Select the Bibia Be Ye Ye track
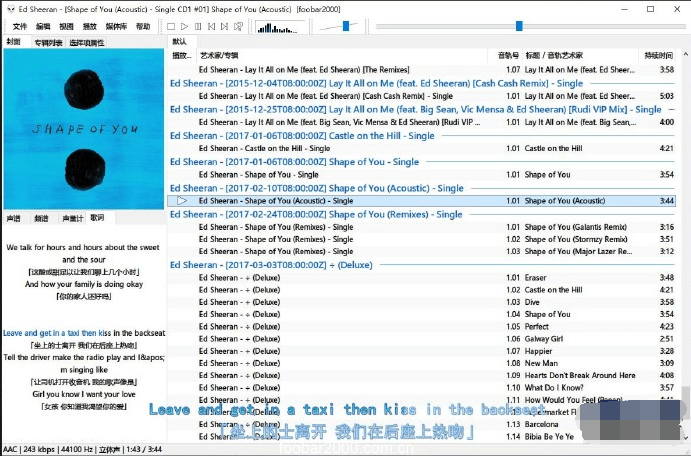Screen dimensions: 691x456 coord(422,437)
